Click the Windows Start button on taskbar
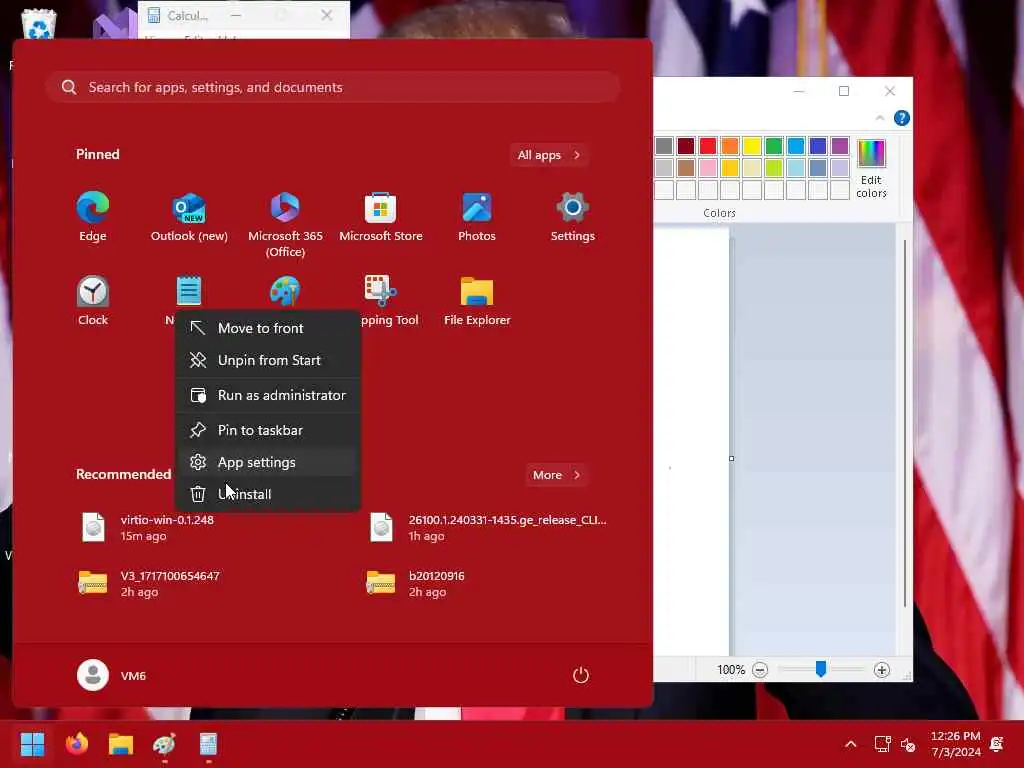 tap(33, 744)
